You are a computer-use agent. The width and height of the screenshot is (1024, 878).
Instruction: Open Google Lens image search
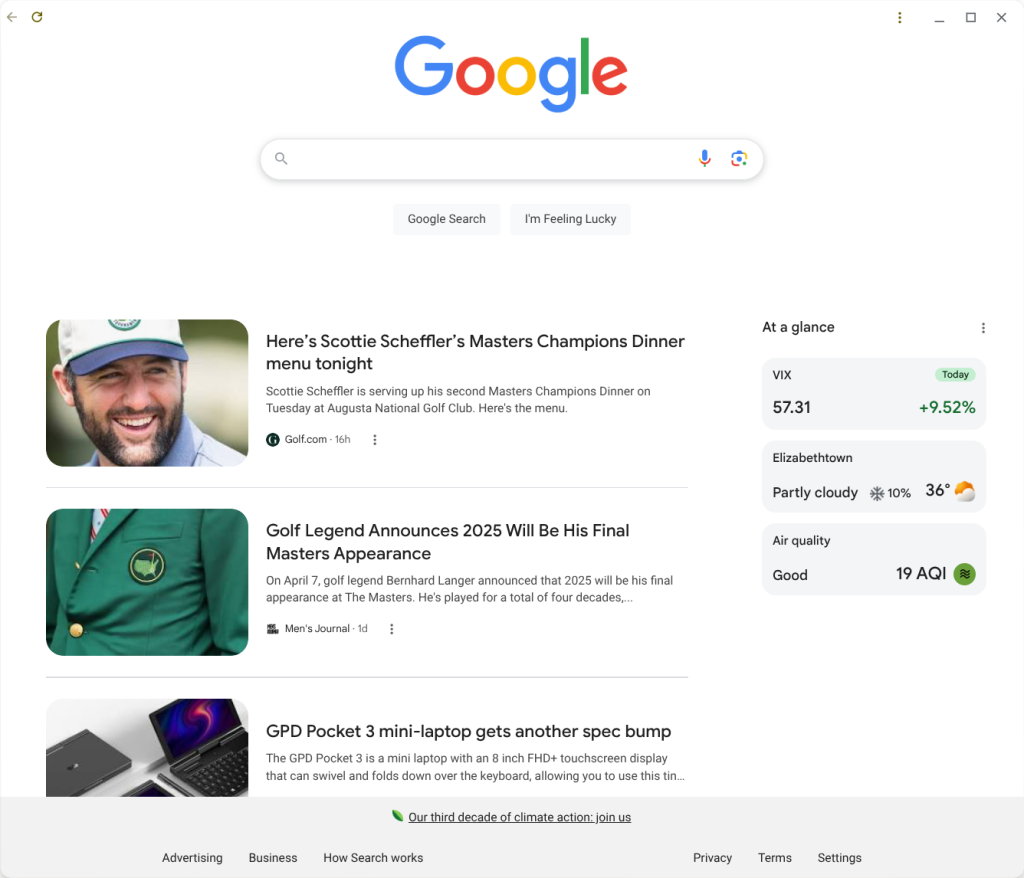coord(739,159)
